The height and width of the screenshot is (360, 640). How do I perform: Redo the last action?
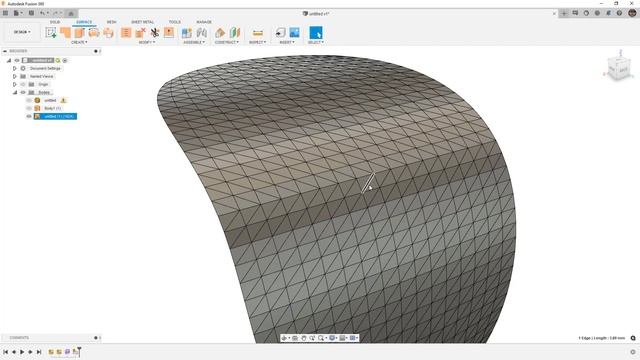[56, 13]
